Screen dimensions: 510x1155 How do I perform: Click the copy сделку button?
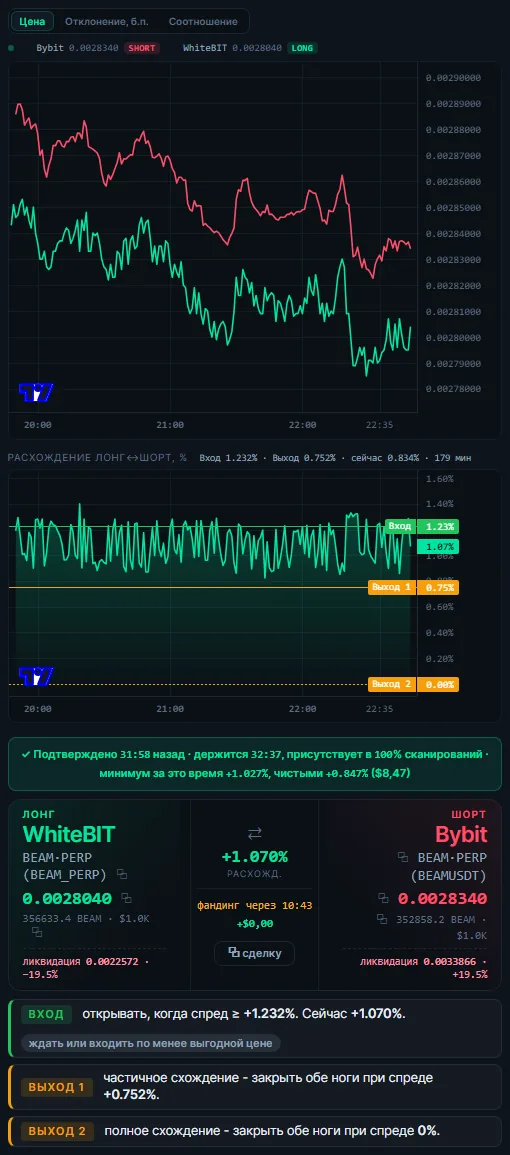point(254,953)
